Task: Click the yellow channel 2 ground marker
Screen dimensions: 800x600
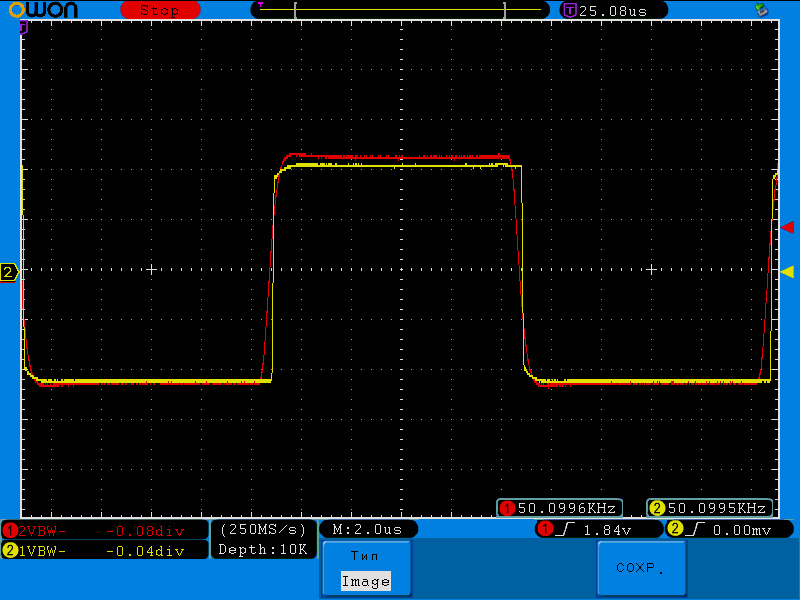Action: 9,272
